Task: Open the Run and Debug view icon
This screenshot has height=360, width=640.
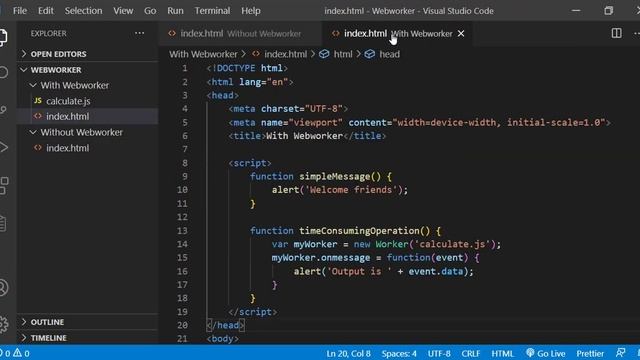Action: click(3, 147)
